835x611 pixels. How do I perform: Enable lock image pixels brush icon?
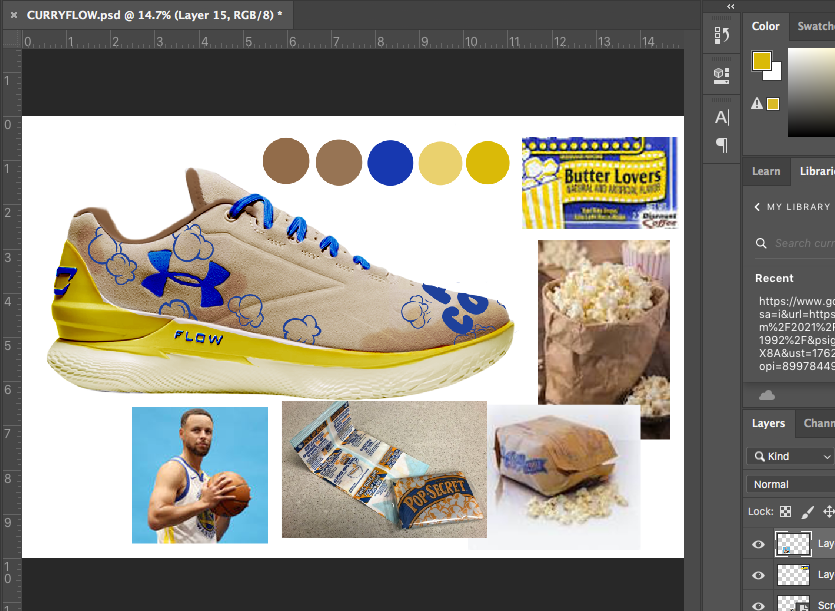(x=807, y=511)
